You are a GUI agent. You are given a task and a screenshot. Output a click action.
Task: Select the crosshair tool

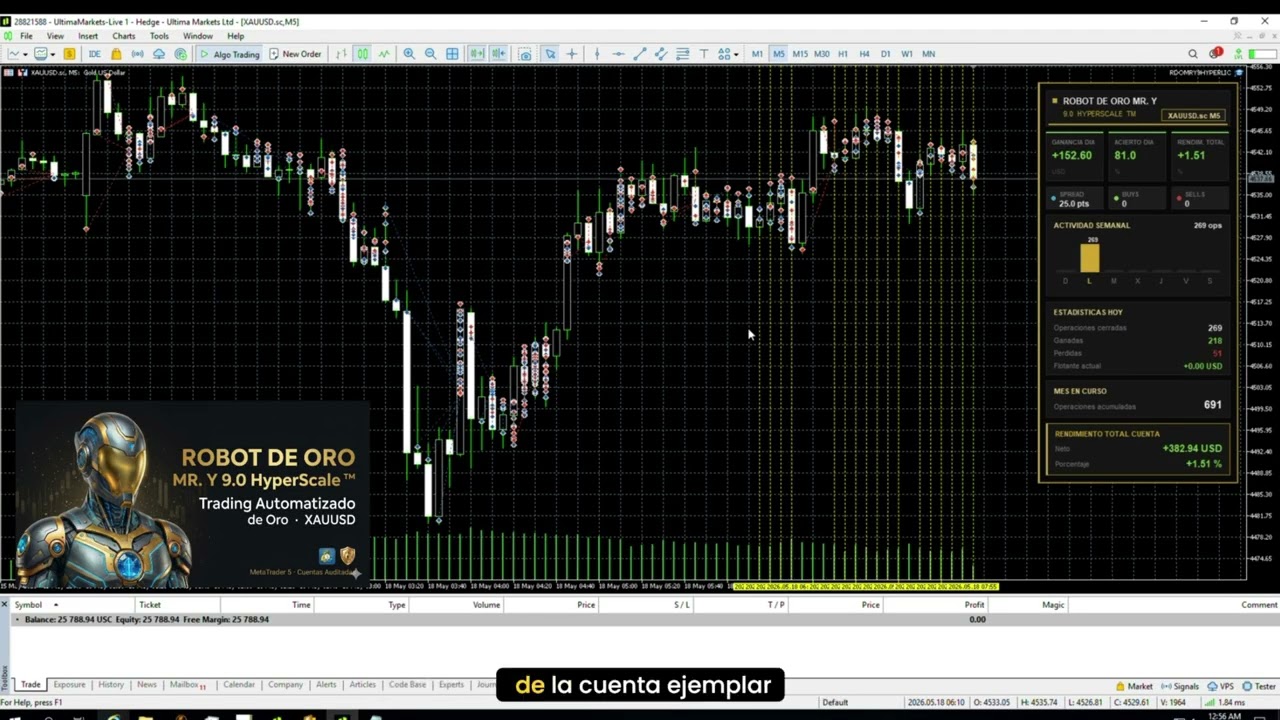click(x=572, y=54)
